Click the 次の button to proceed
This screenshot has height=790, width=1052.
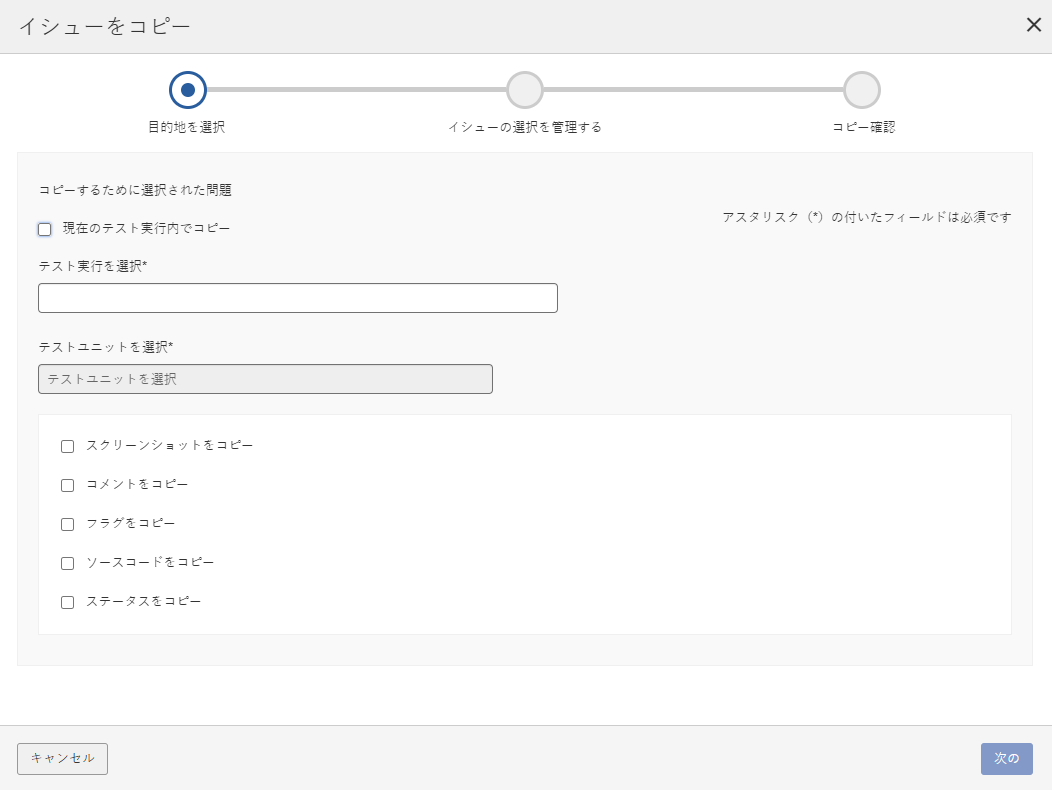[1006, 759]
